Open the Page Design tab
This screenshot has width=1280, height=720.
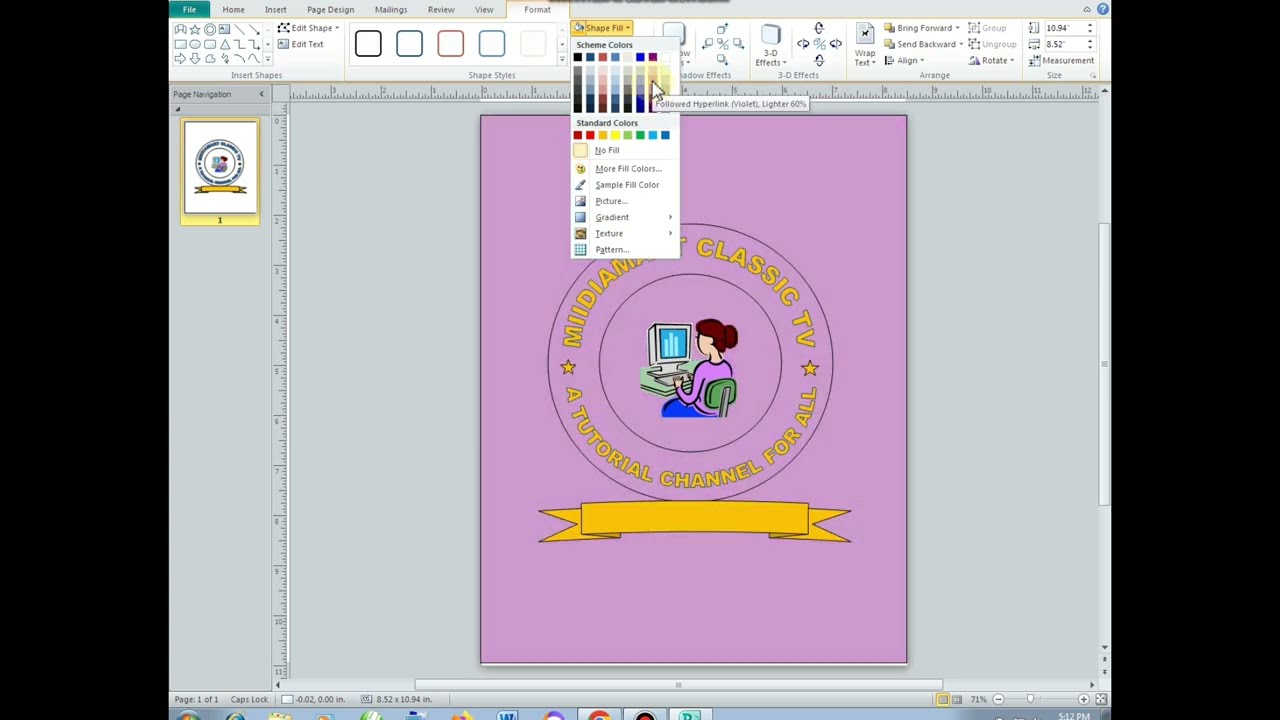point(330,10)
